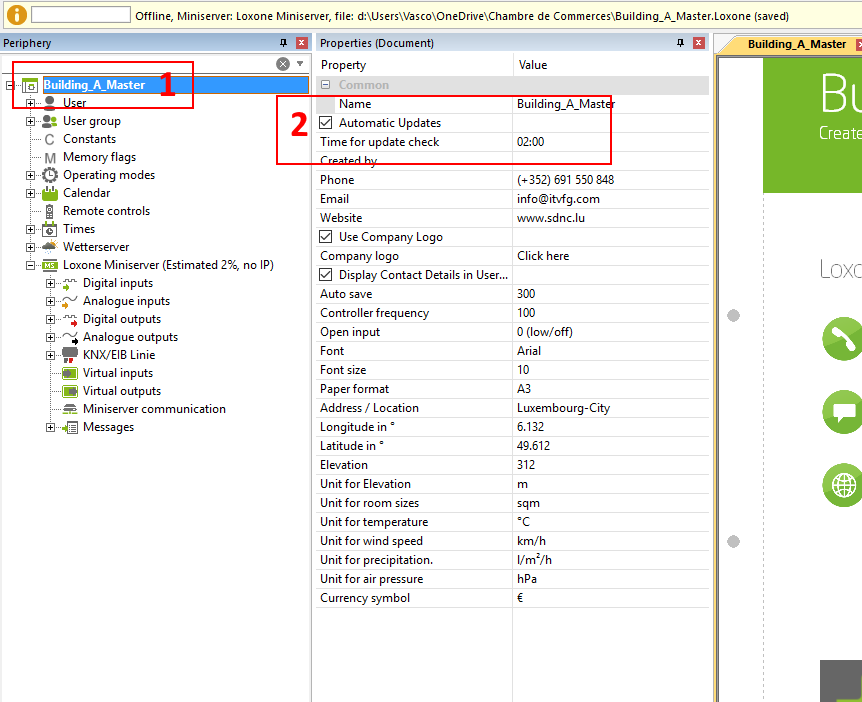Click the green Calendar icon
This screenshot has width=862, height=702.
[49, 193]
